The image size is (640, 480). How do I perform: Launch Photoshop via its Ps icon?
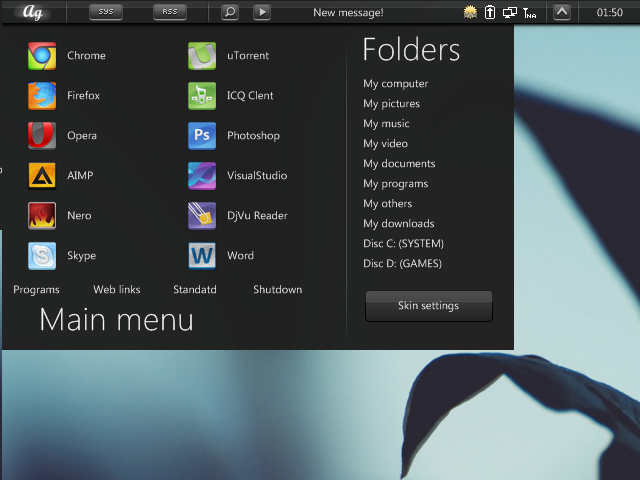point(202,136)
